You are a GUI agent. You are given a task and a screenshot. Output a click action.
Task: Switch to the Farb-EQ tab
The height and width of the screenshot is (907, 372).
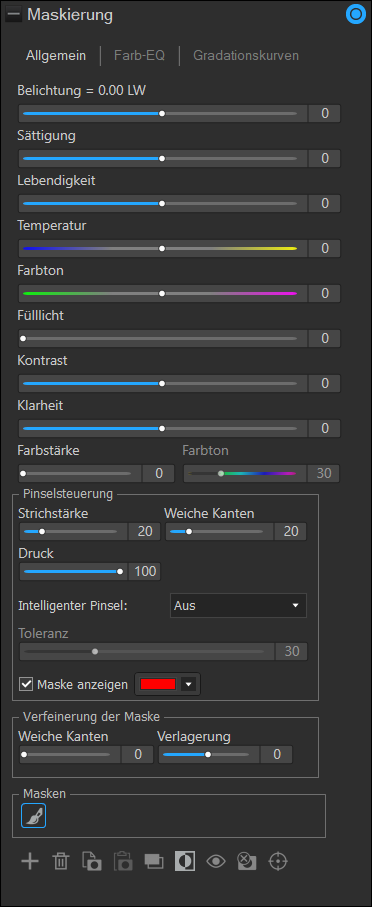[x=139, y=56]
